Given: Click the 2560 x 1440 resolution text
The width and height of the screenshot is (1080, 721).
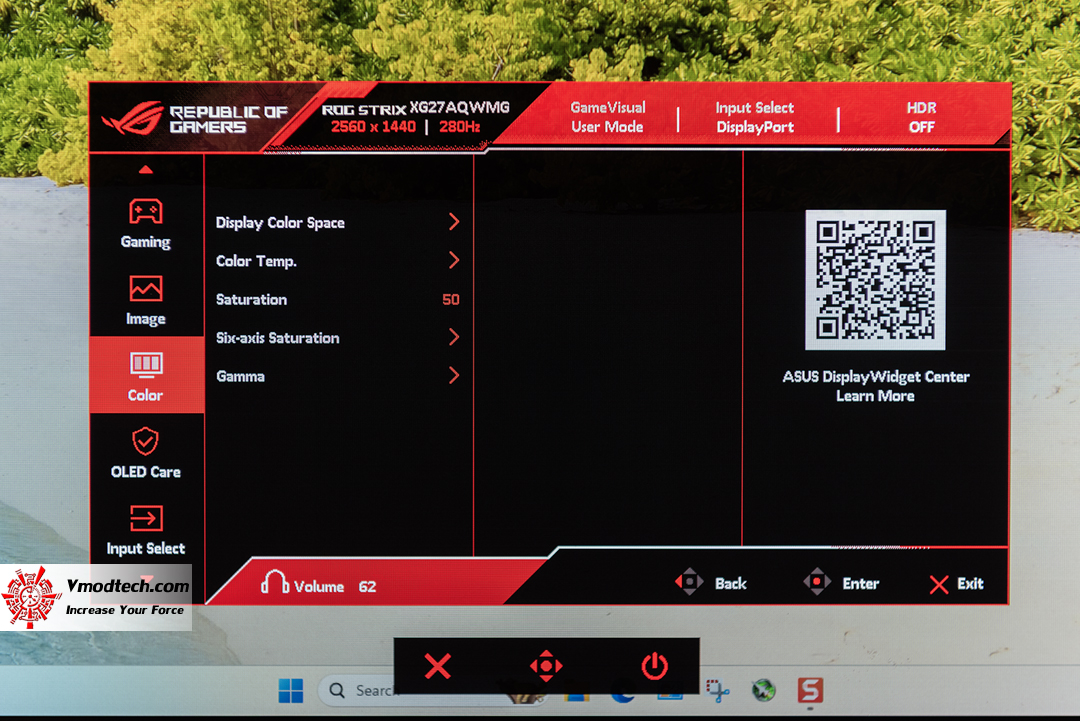Looking at the screenshot, I should click(x=373, y=127).
